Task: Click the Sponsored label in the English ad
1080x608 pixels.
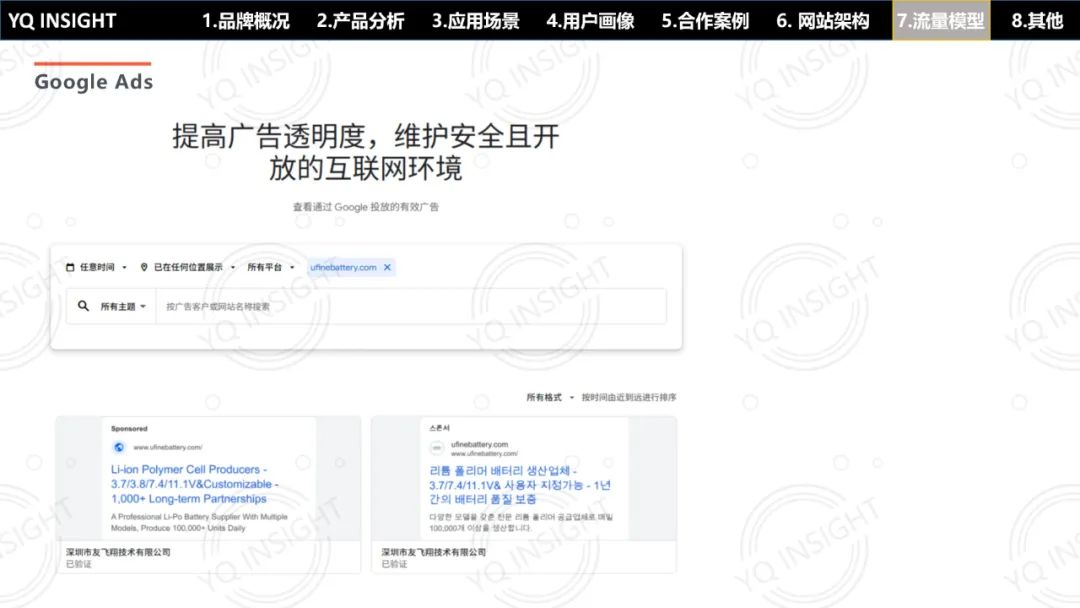Action: (x=129, y=428)
